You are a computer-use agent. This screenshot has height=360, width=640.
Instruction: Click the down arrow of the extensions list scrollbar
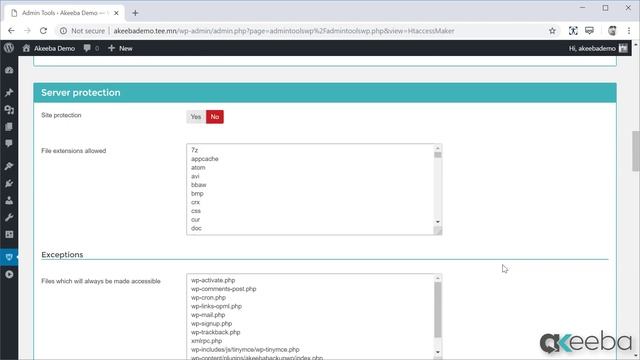pyautogui.click(x=438, y=222)
